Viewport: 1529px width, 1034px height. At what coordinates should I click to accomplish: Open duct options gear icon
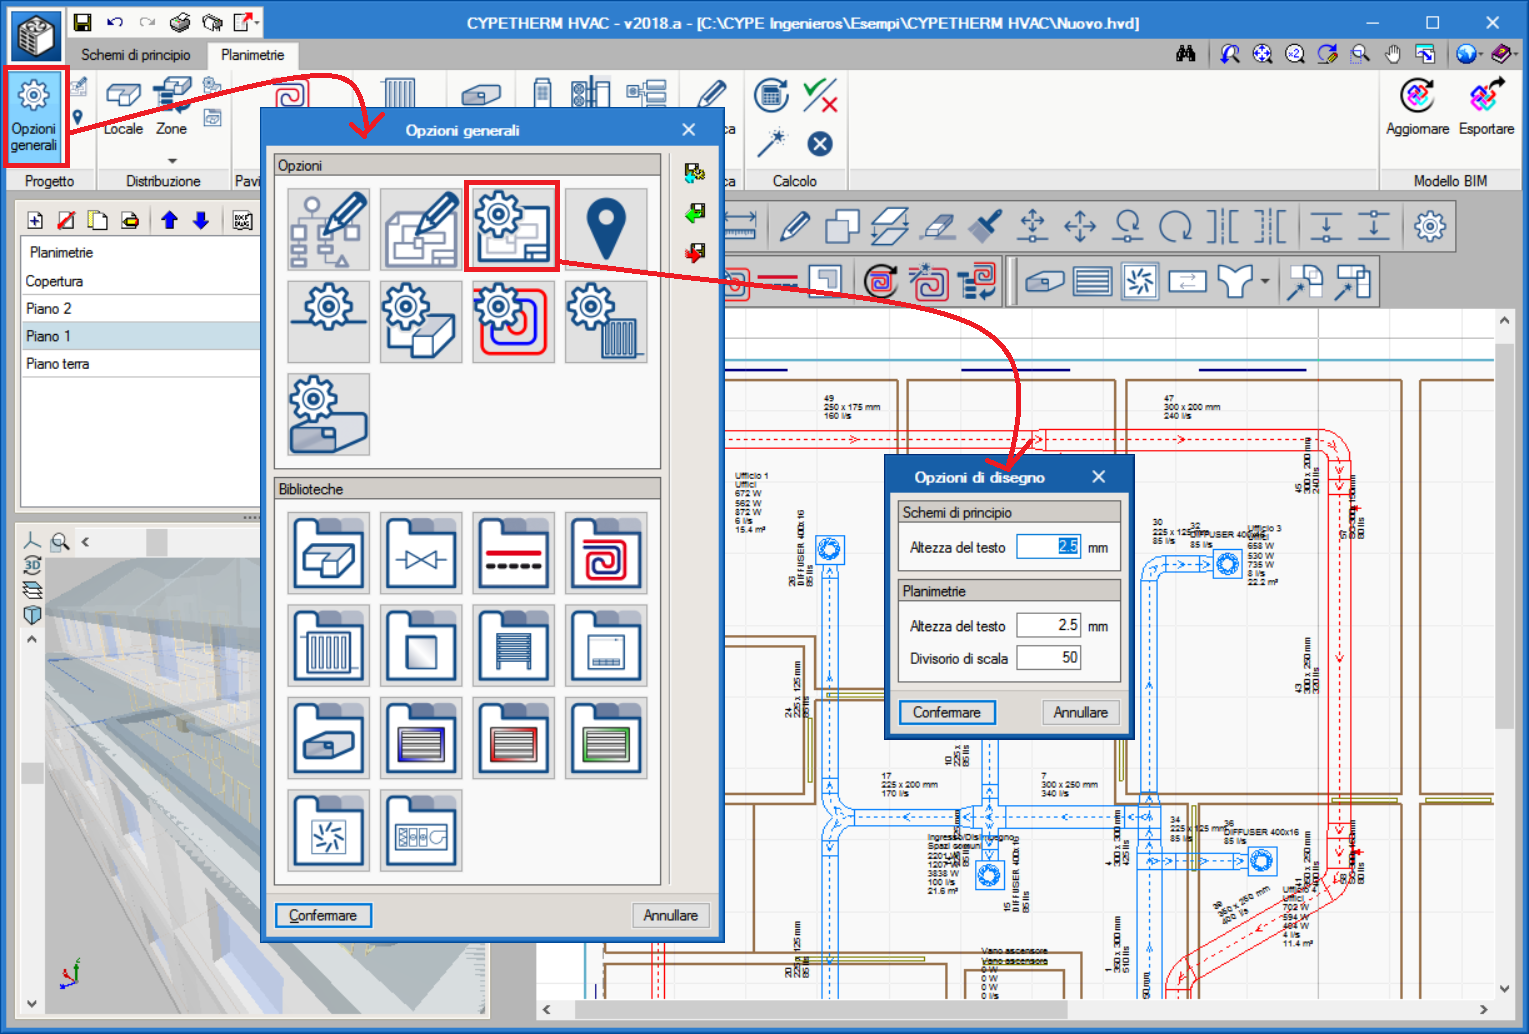(x=328, y=414)
